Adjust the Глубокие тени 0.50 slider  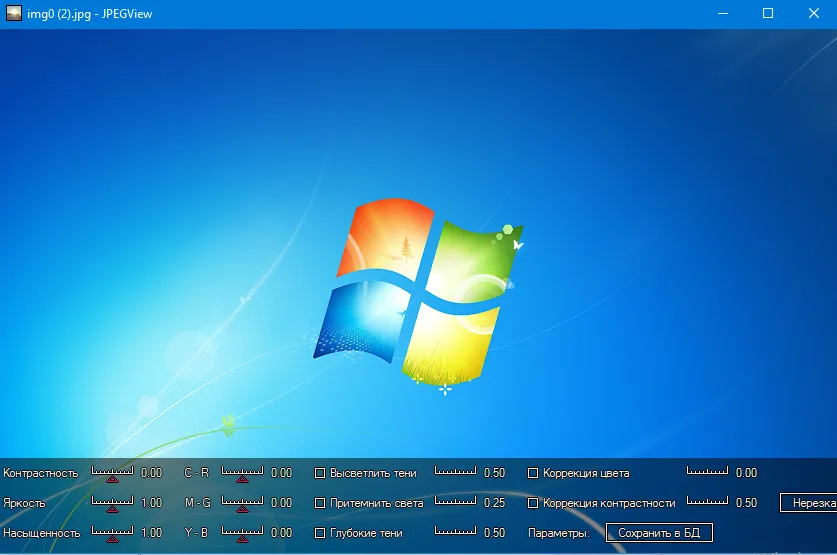(x=455, y=531)
